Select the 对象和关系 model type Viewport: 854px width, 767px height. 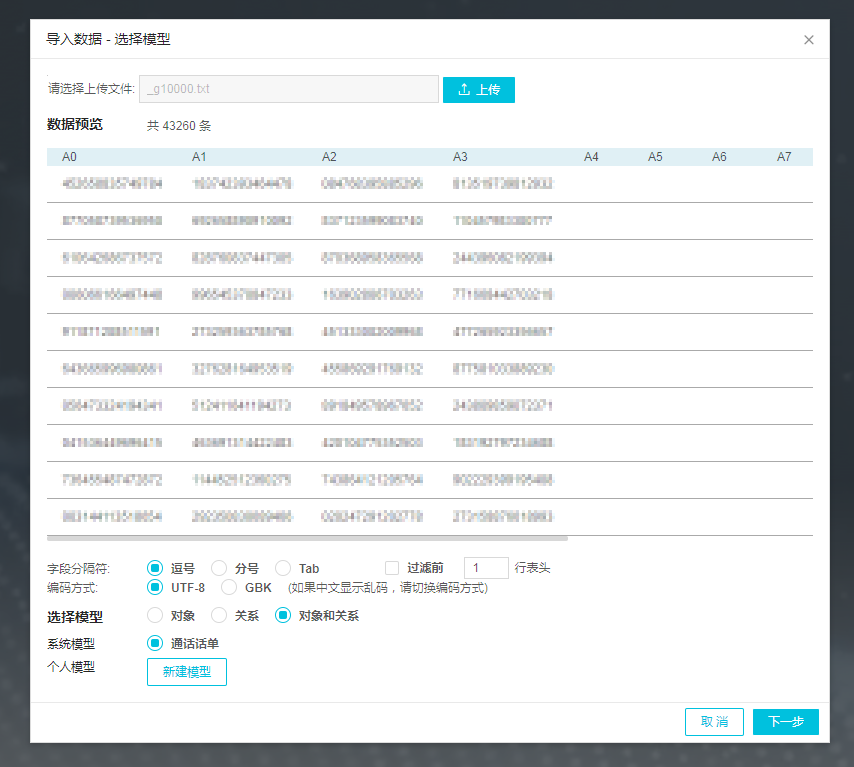click(x=283, y=616)
